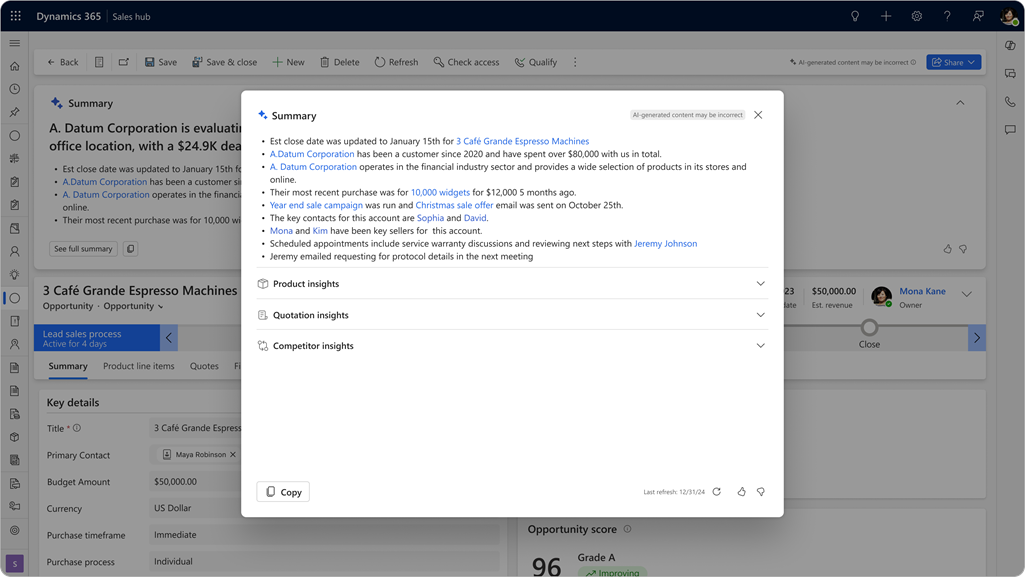The image size is (1025, 577).
Task: Select the Quotes tab
Action: pos(204,366)
